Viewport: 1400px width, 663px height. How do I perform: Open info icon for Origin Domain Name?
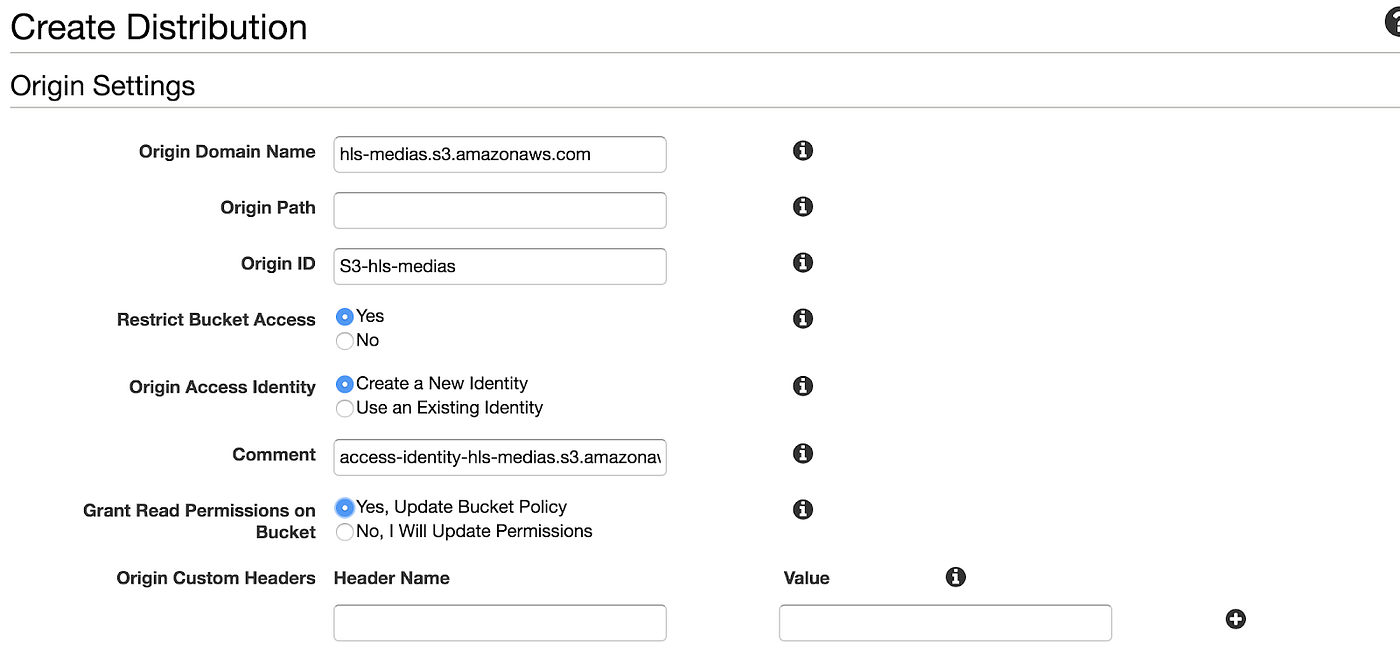[x=802, y=150]
